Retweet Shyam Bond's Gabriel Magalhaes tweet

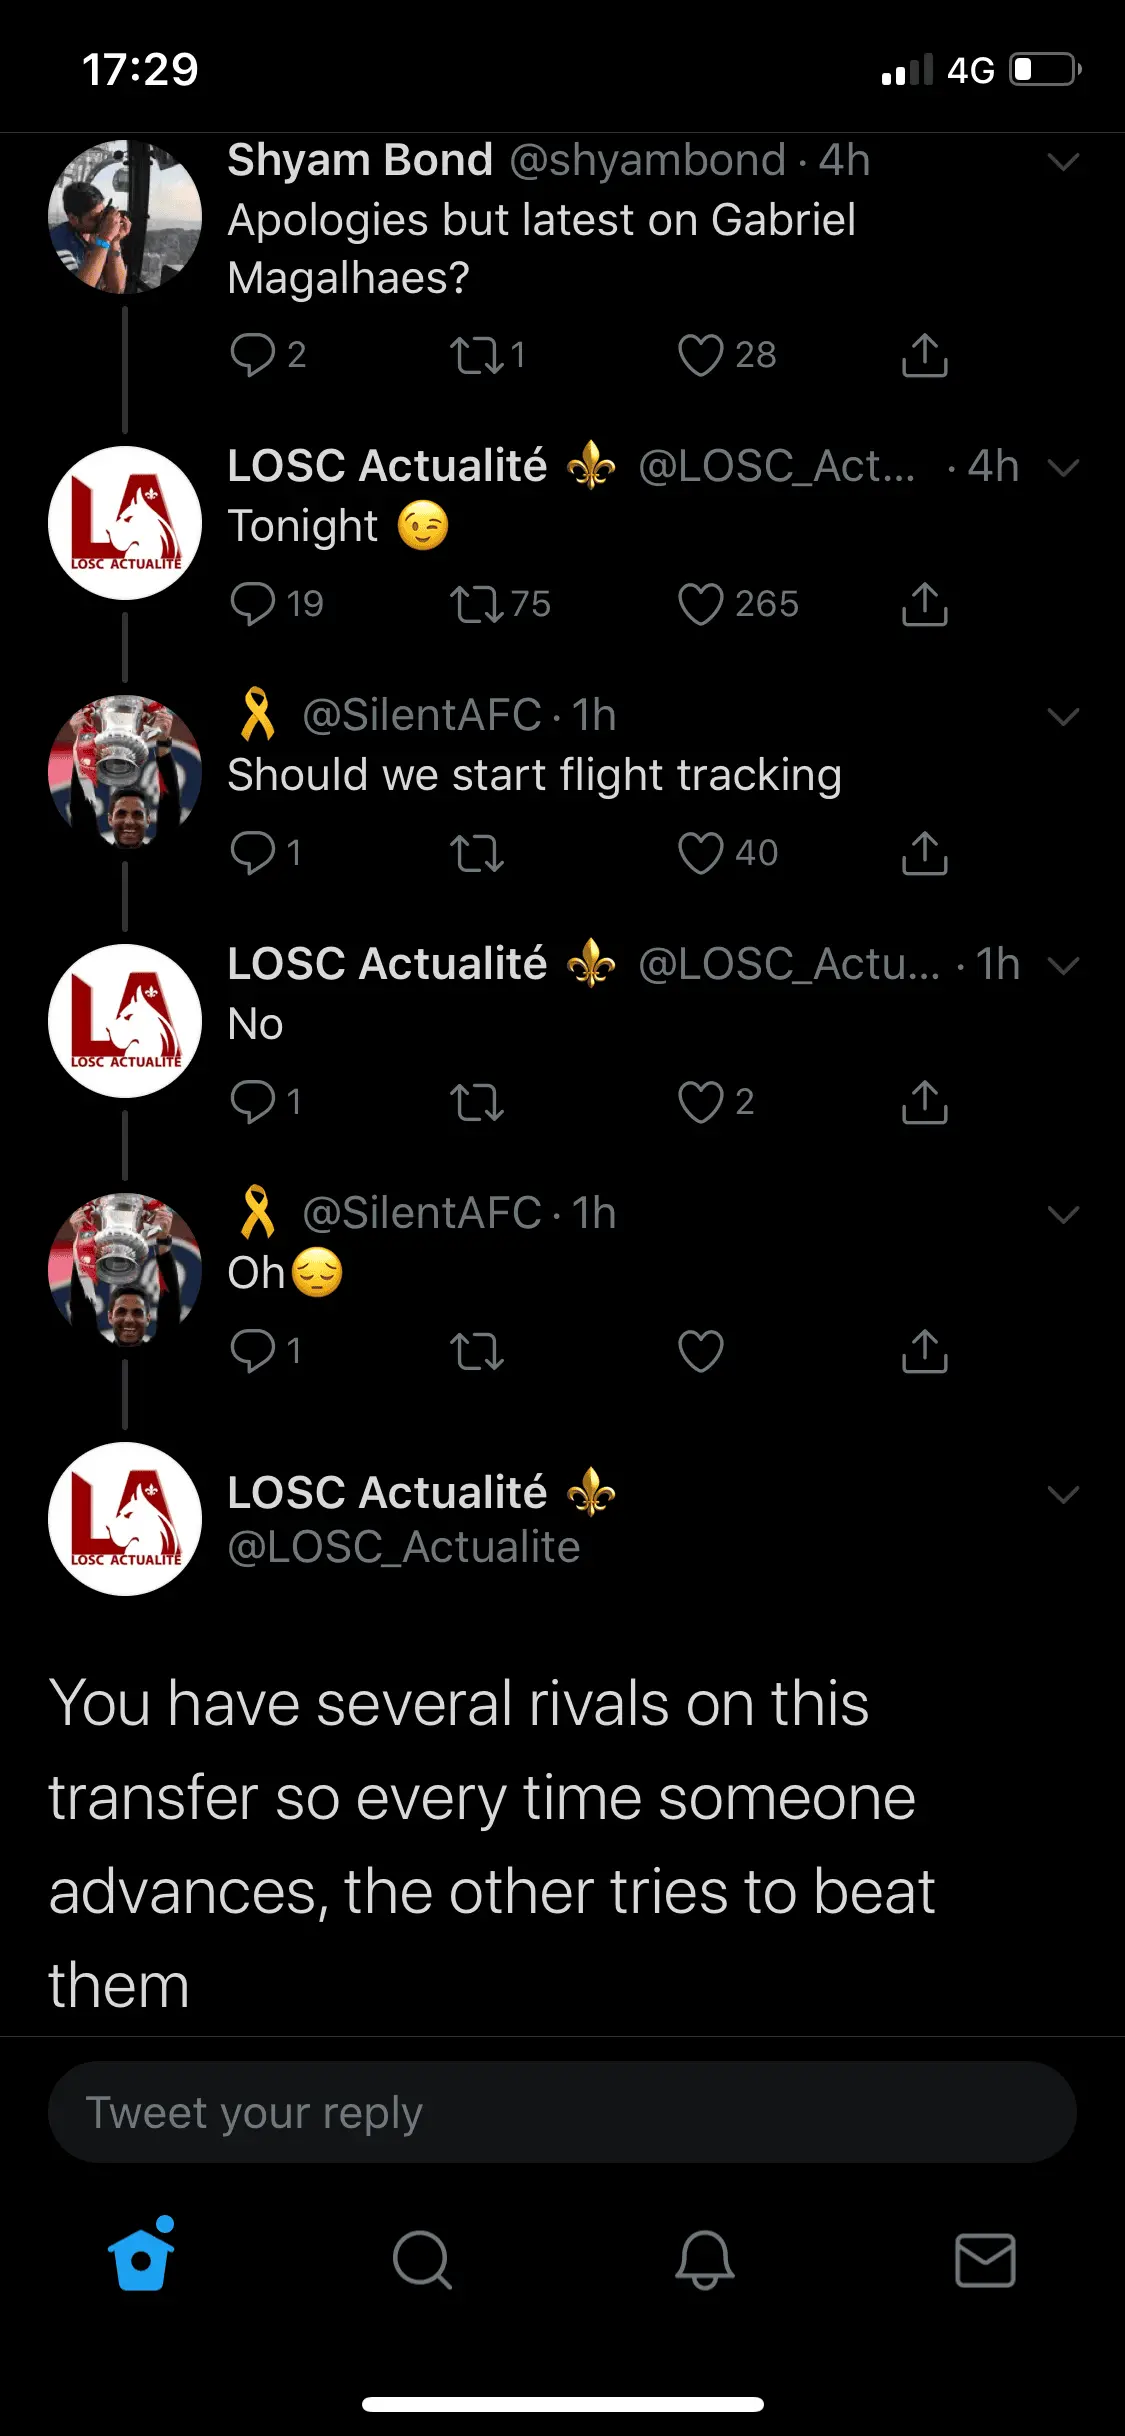(x=476, y=355)
